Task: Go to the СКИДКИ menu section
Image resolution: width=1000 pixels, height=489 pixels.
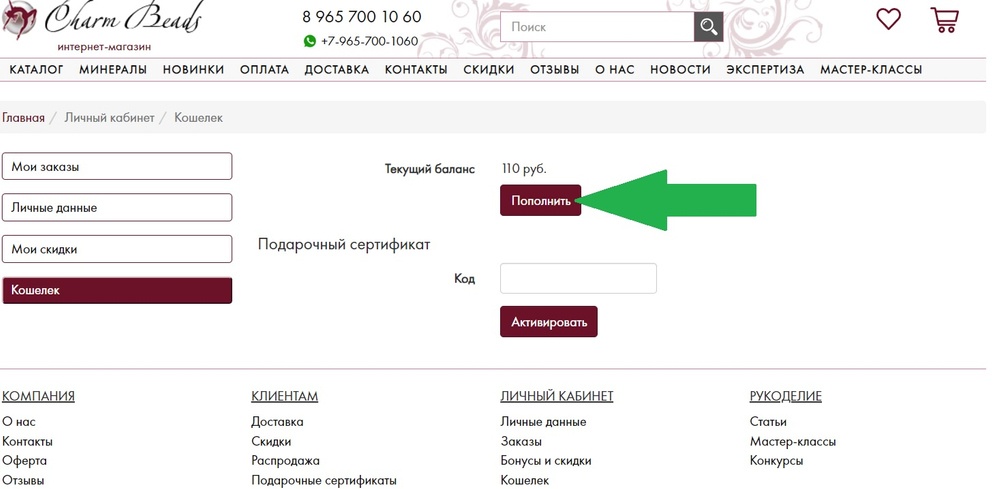Action: pyautogui.click(x=489, y=70)
